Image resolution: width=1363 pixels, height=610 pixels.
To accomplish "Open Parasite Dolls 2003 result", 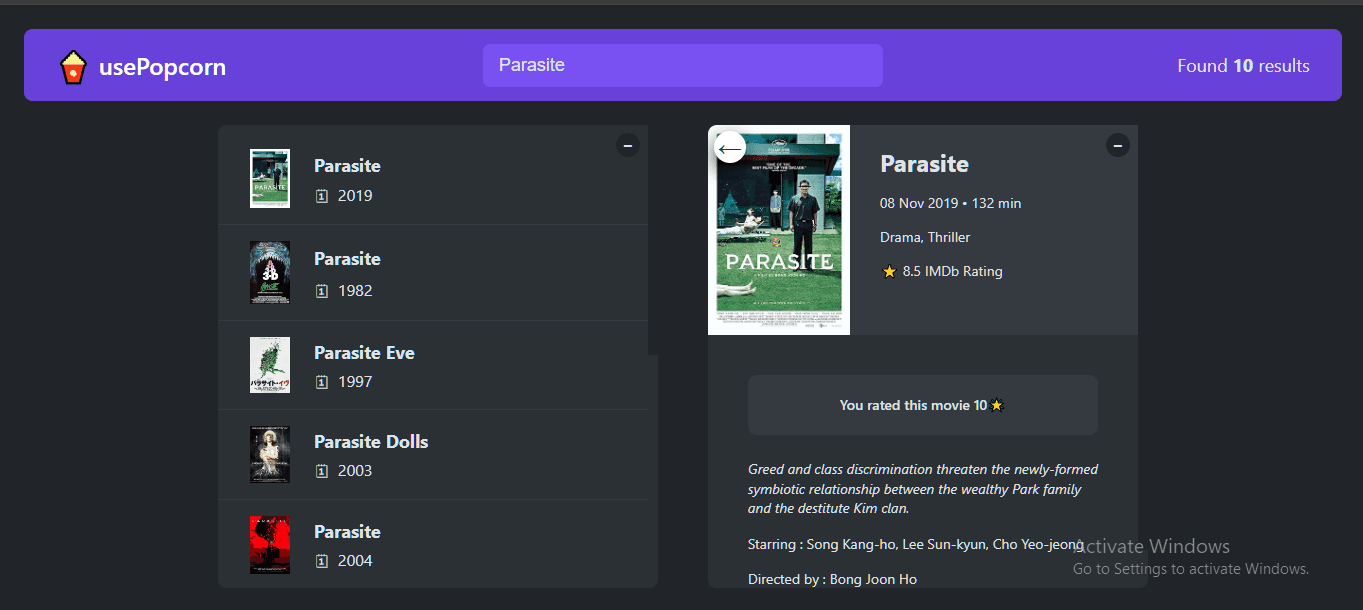I will click(x=371, y=442).
